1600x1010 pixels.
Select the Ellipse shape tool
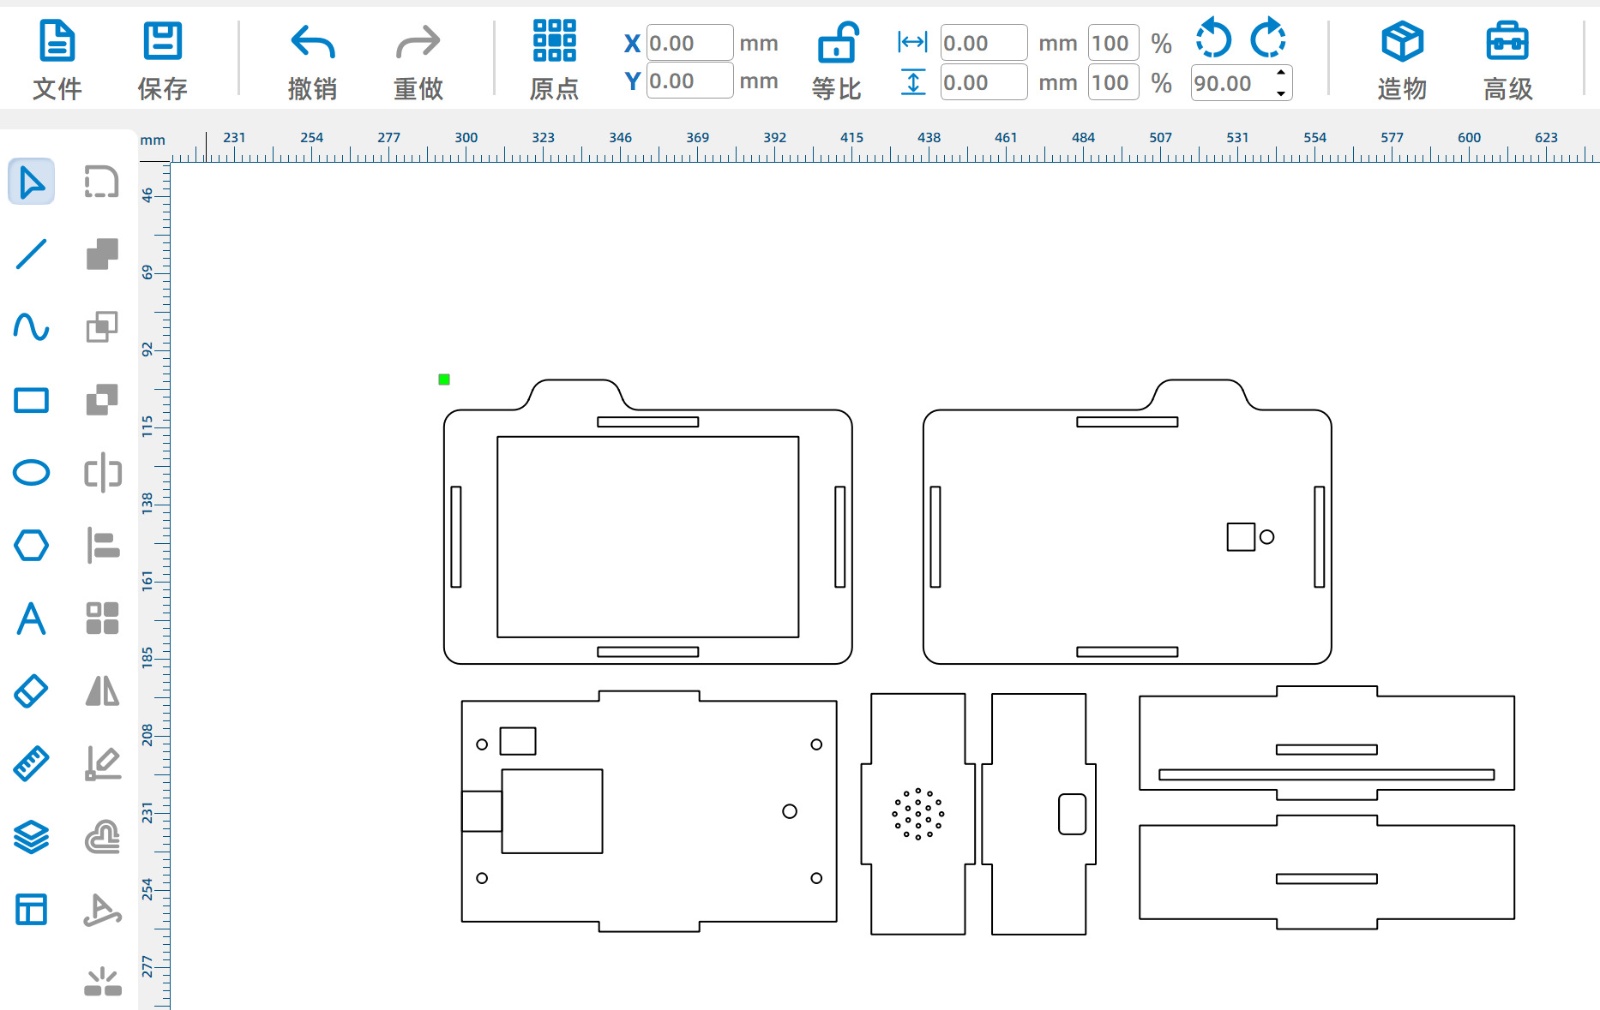pyautogui.click(x=31, y=472)
